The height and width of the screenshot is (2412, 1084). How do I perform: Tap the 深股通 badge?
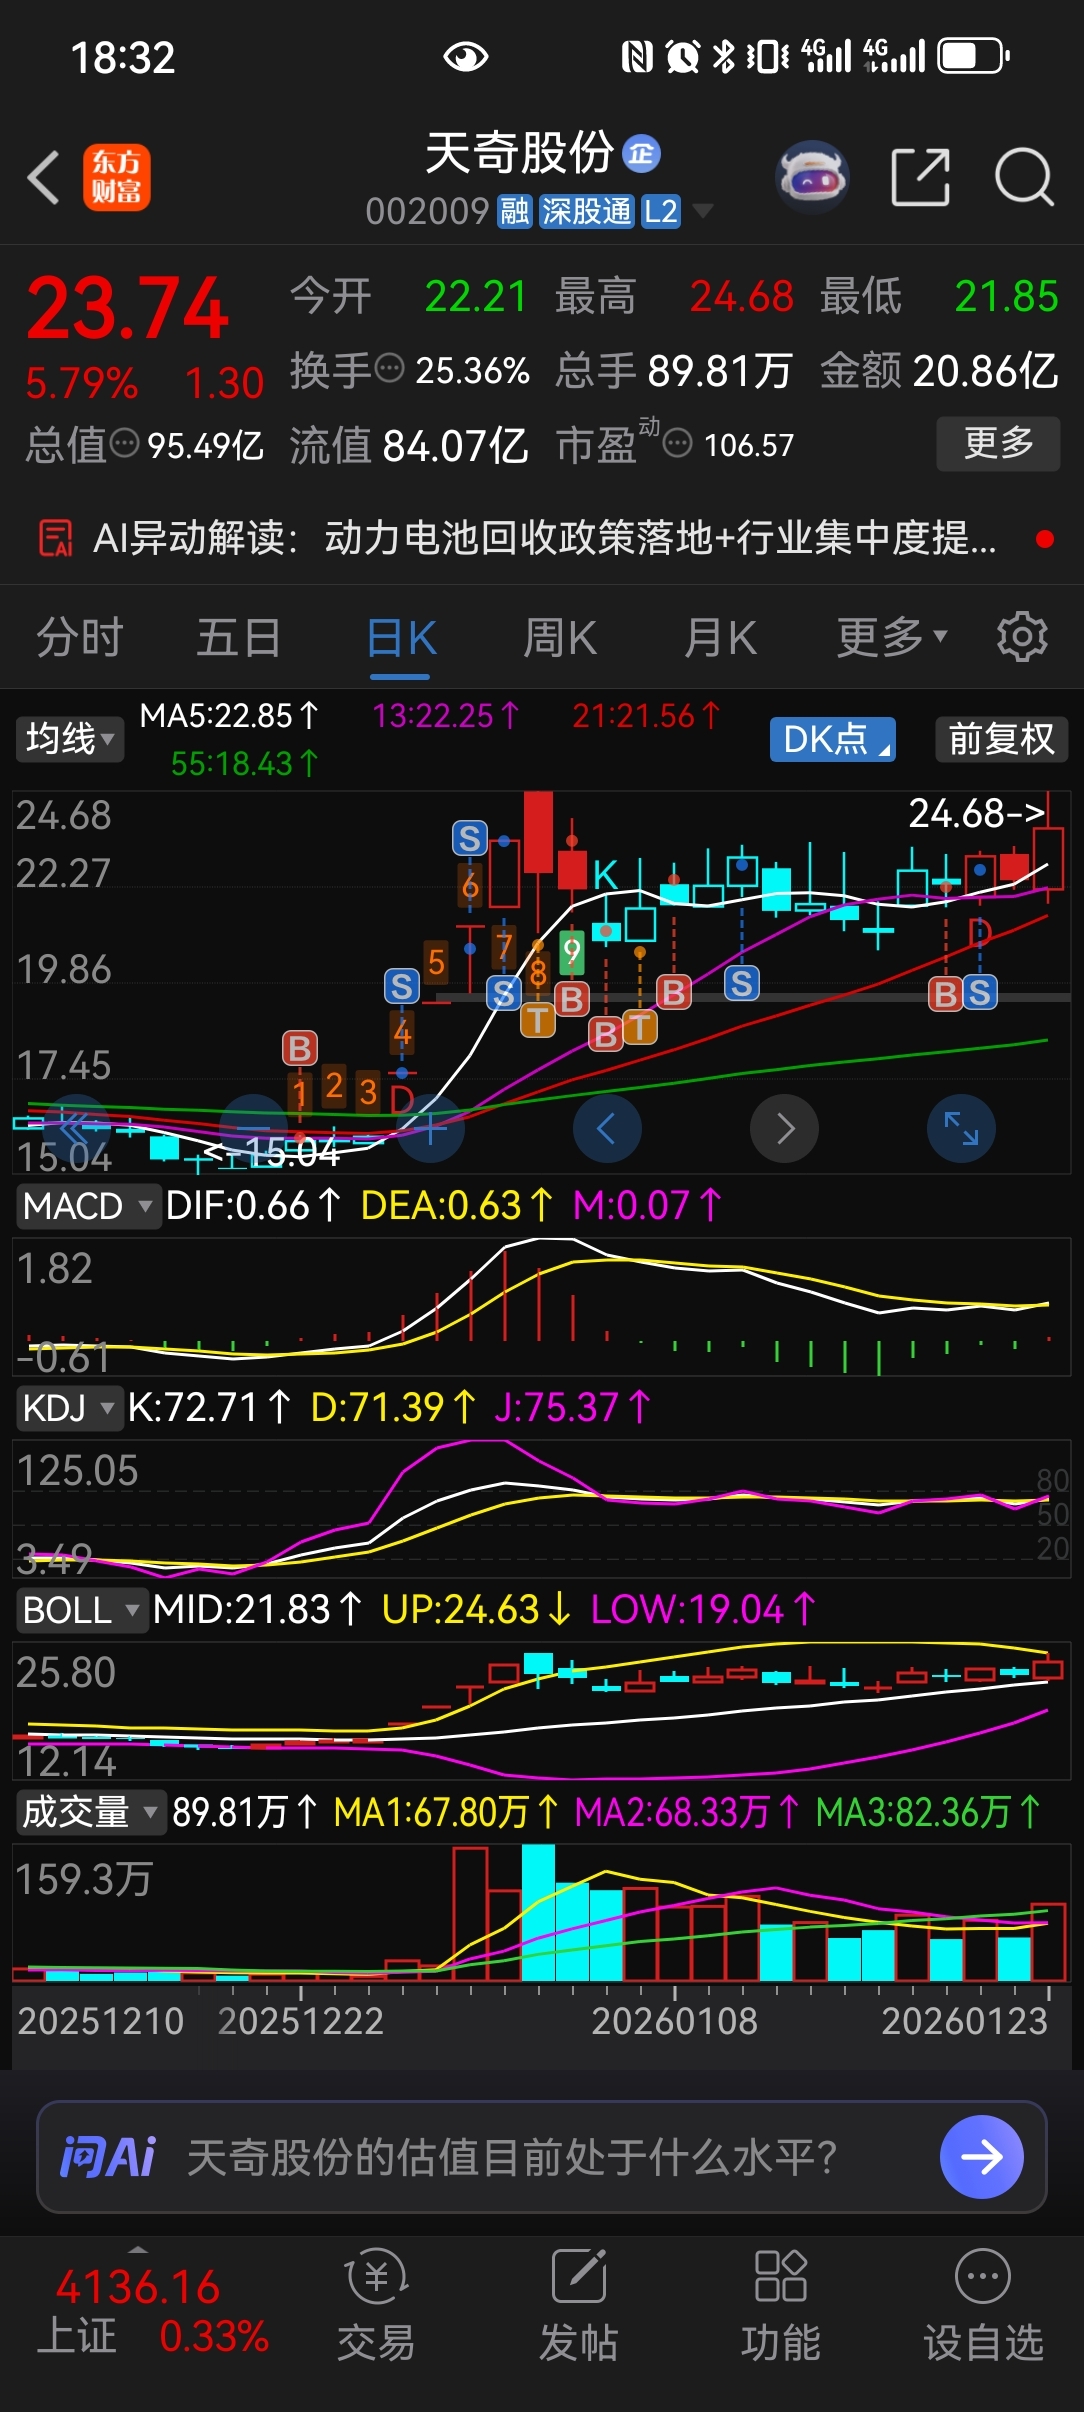pos(586,211)
